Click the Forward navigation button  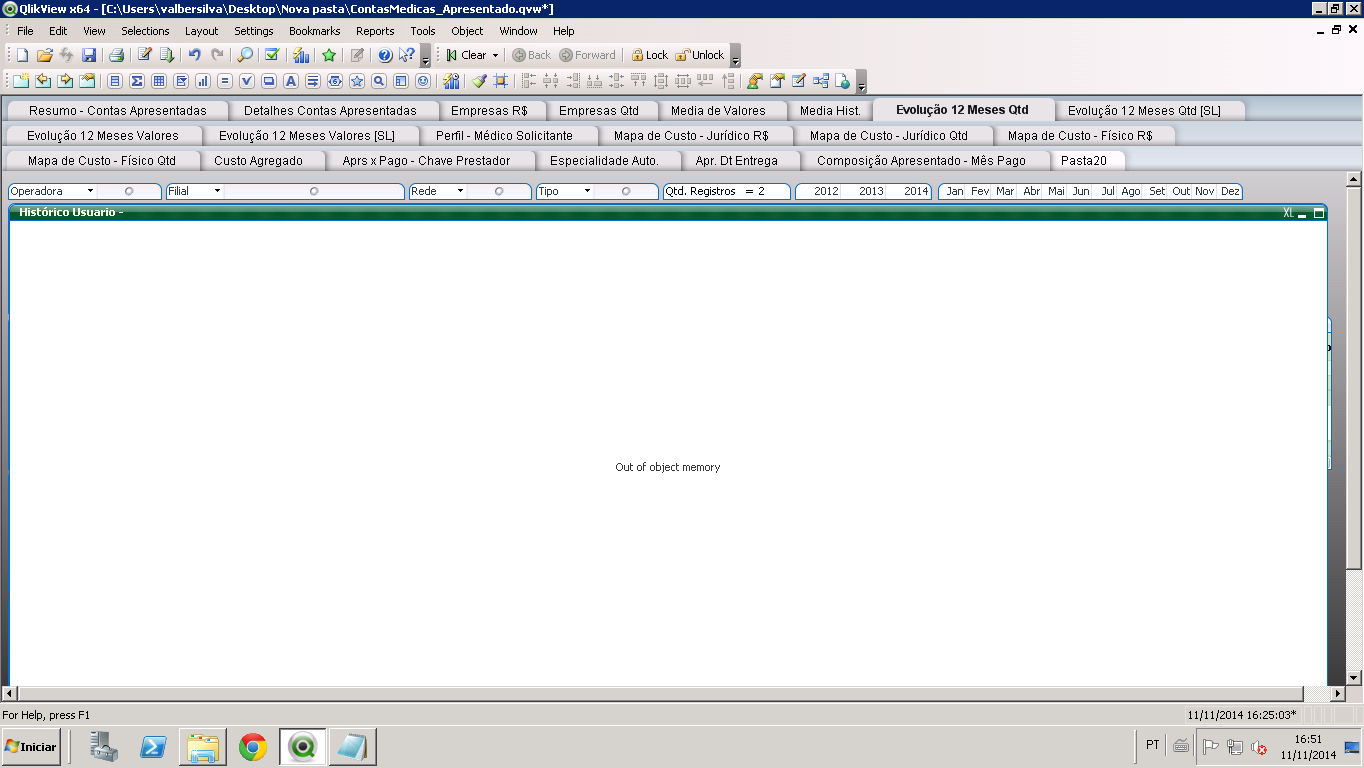[588, 55]
